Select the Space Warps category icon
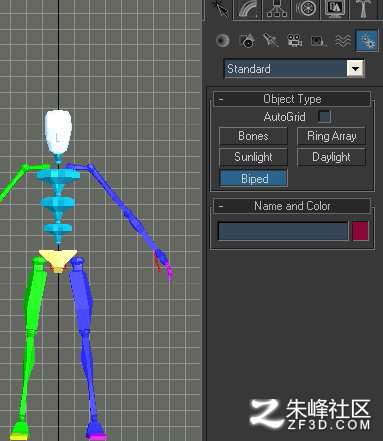The width and height of the screenshot is (383, 441). click(343, 41)
